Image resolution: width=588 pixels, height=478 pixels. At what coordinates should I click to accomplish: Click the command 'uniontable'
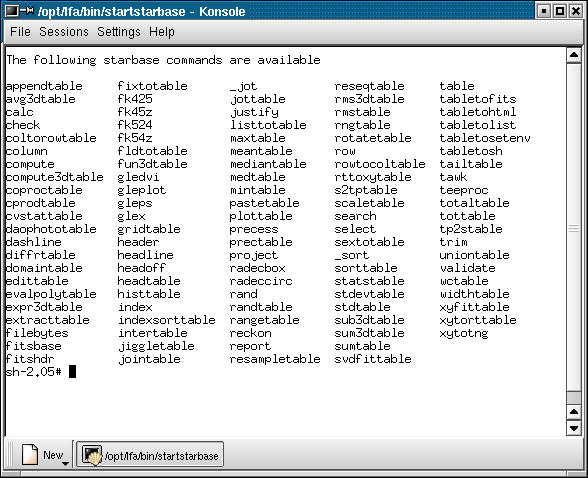tap(474, 255)
